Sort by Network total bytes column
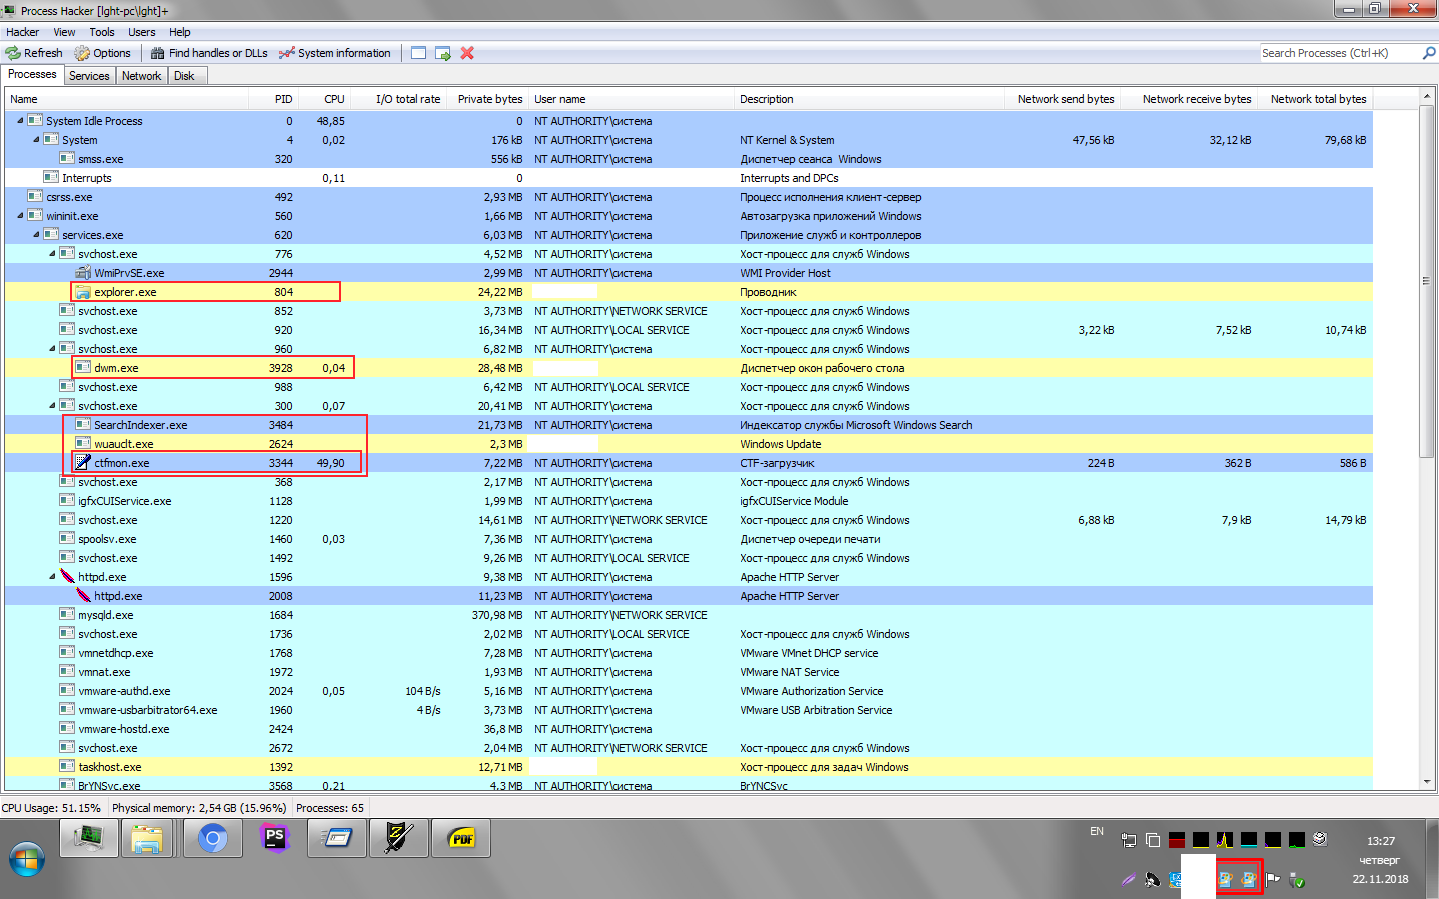1439x899 pixels. coord(1315,99)
